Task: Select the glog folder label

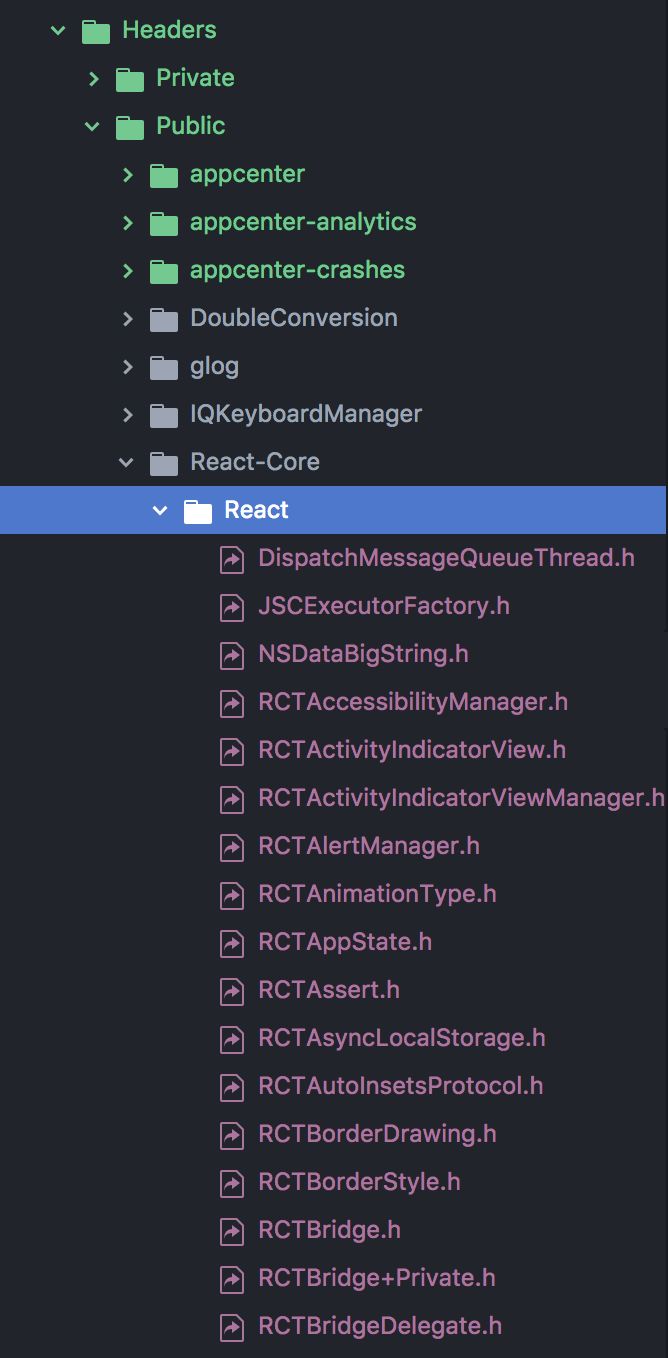Action: point(214,367)
